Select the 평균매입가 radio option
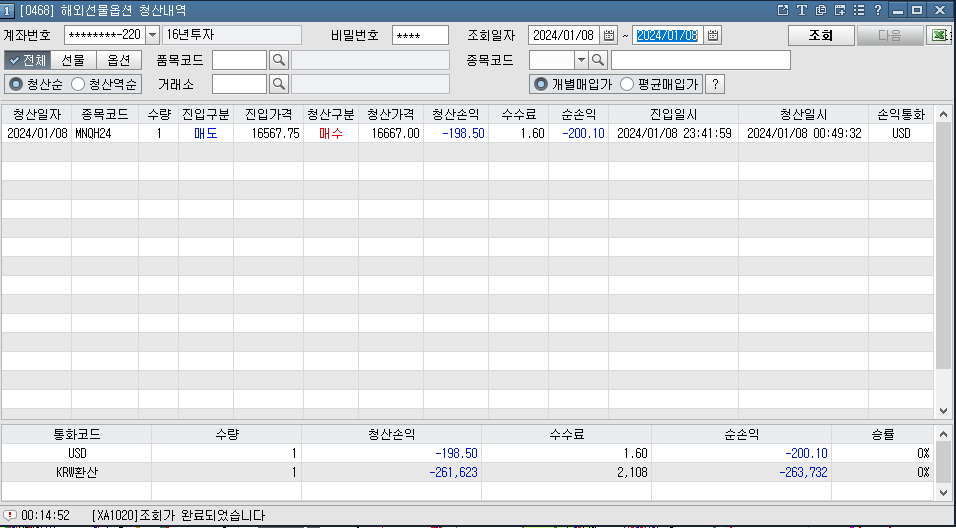956x528 pixels. click(627, 84)
